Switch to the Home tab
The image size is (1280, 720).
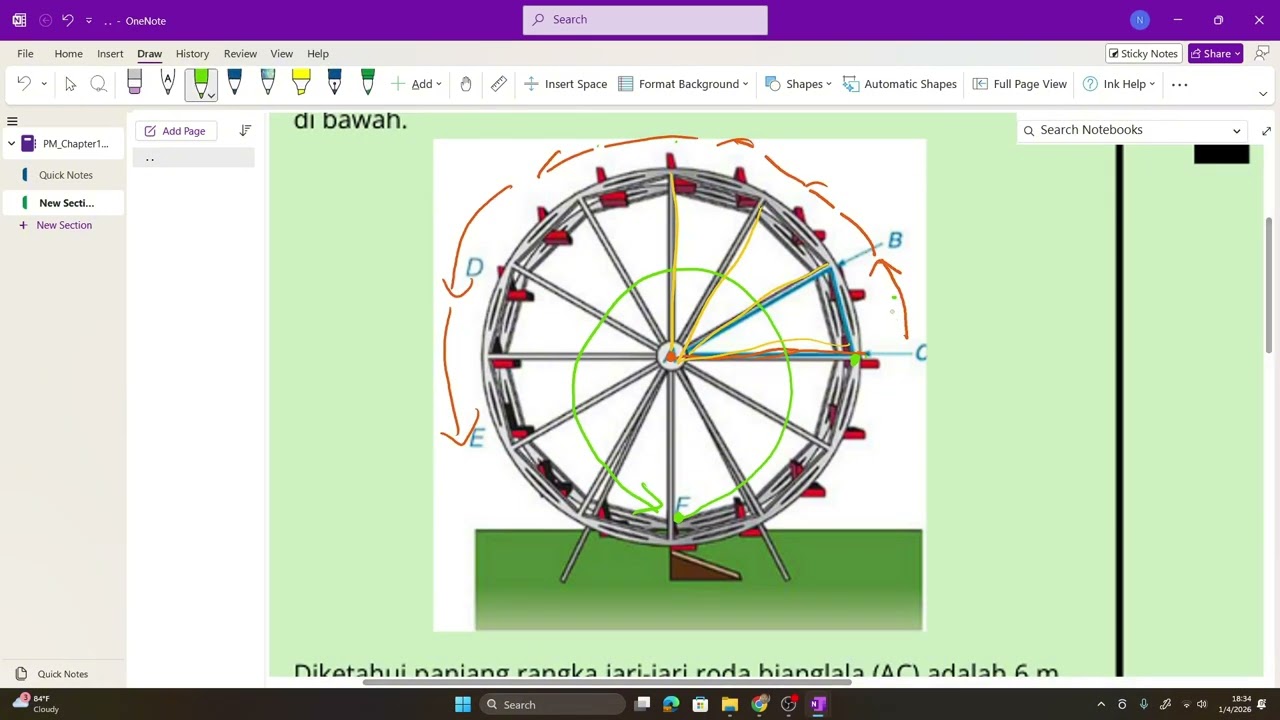tap(68, 53)
